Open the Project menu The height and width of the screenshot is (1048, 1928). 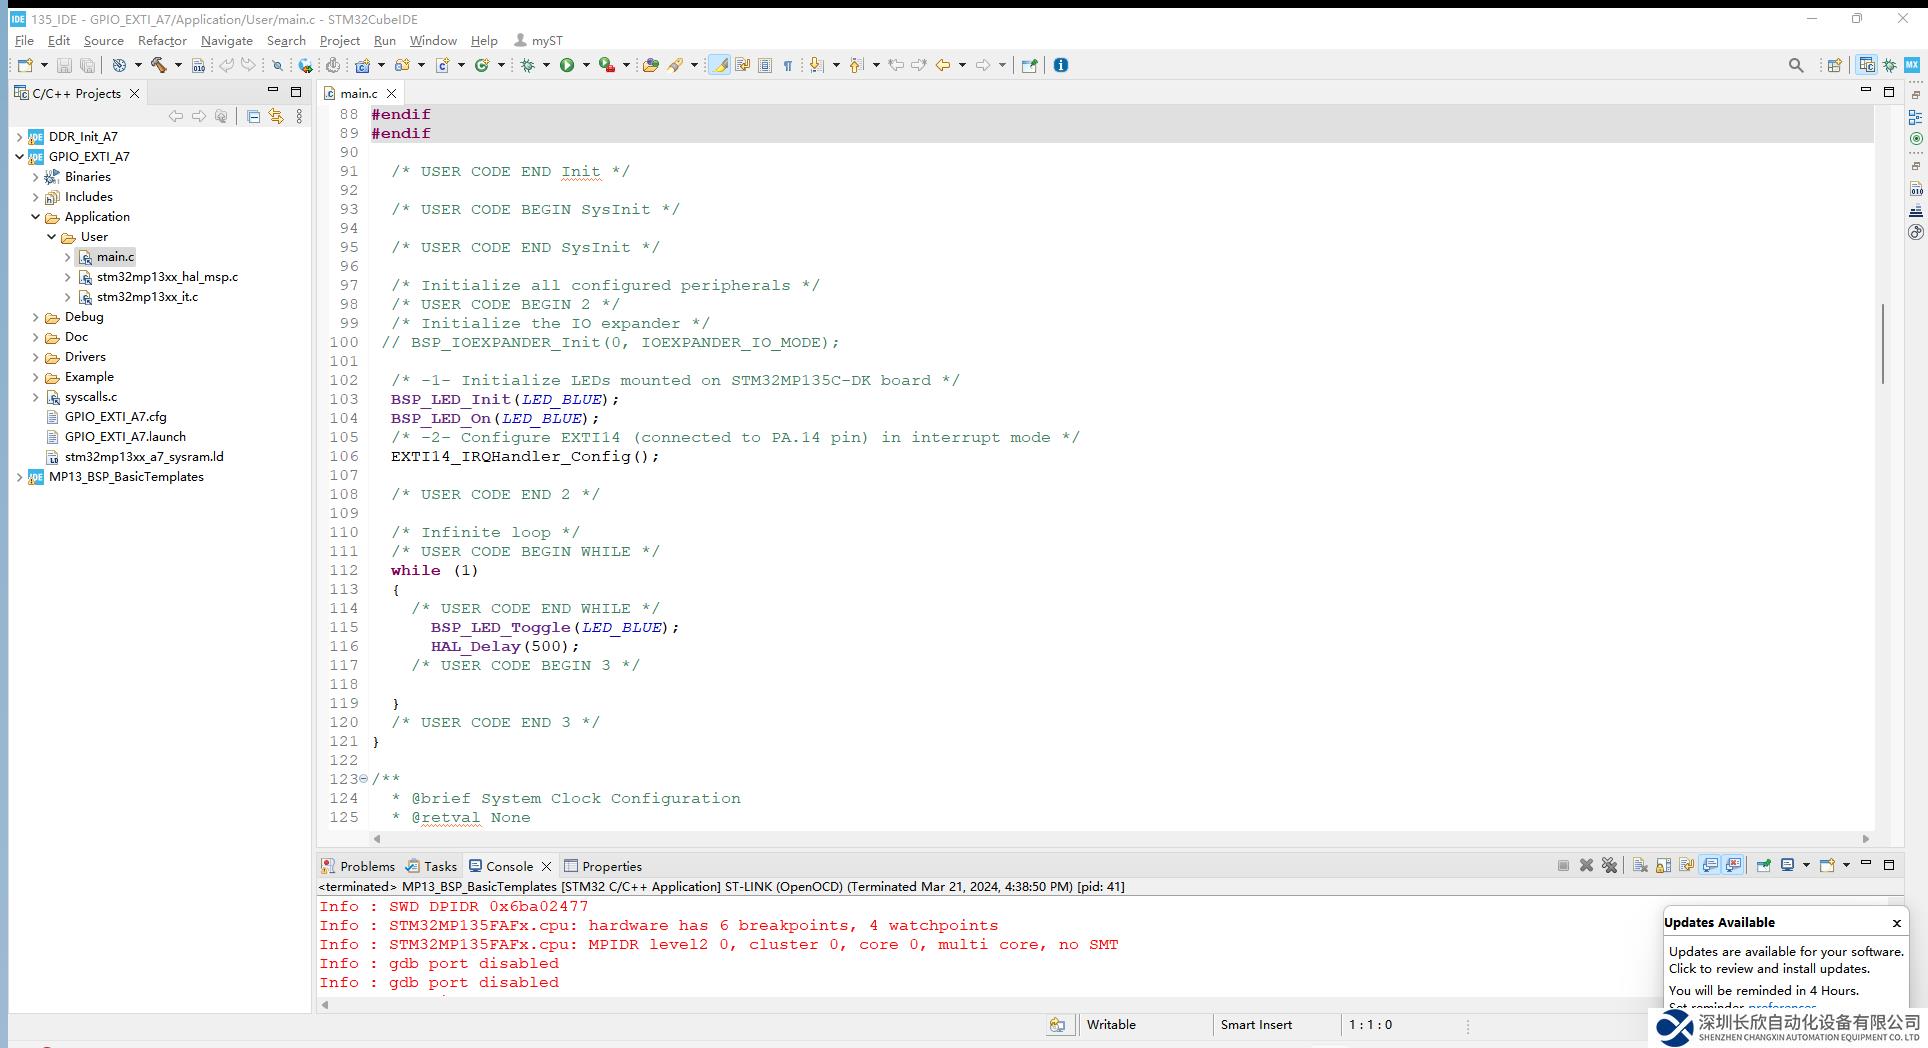tap(339, 41)
